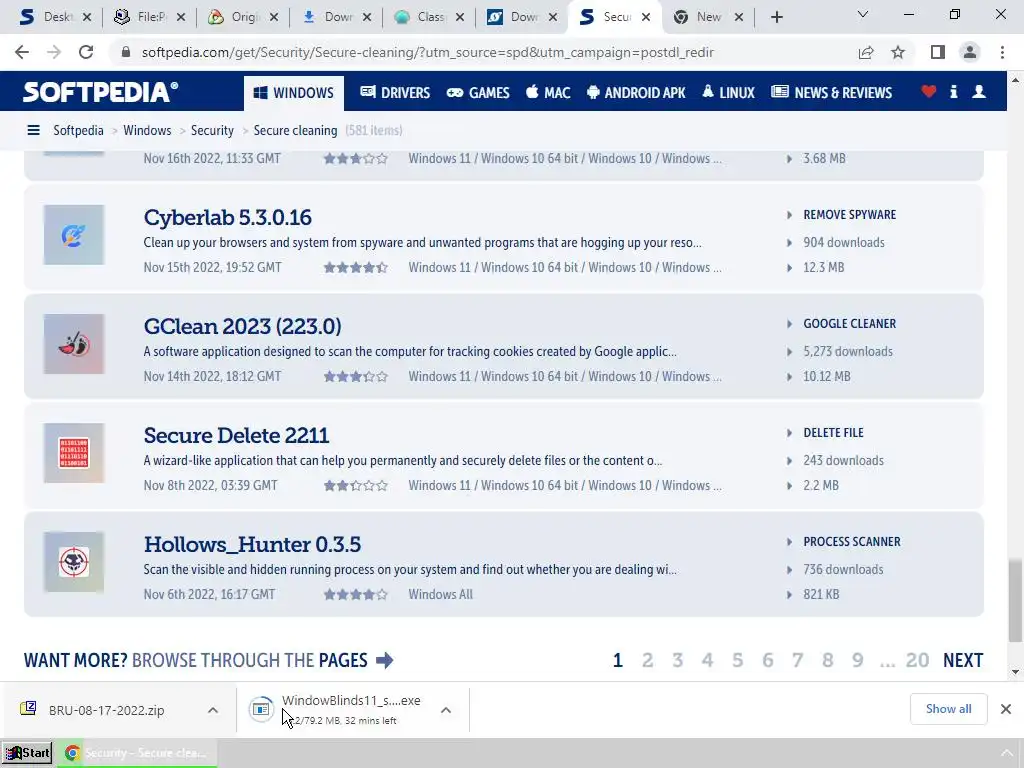
Task: Go to page 9 of results
Action: 857,661
